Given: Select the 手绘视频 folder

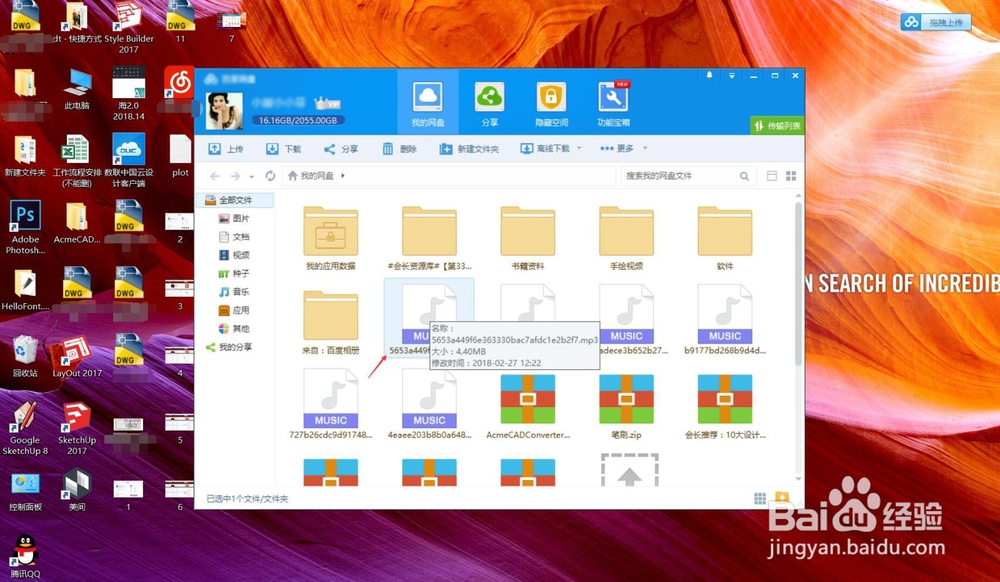Looking at the screenshot, I should (626, 238).
